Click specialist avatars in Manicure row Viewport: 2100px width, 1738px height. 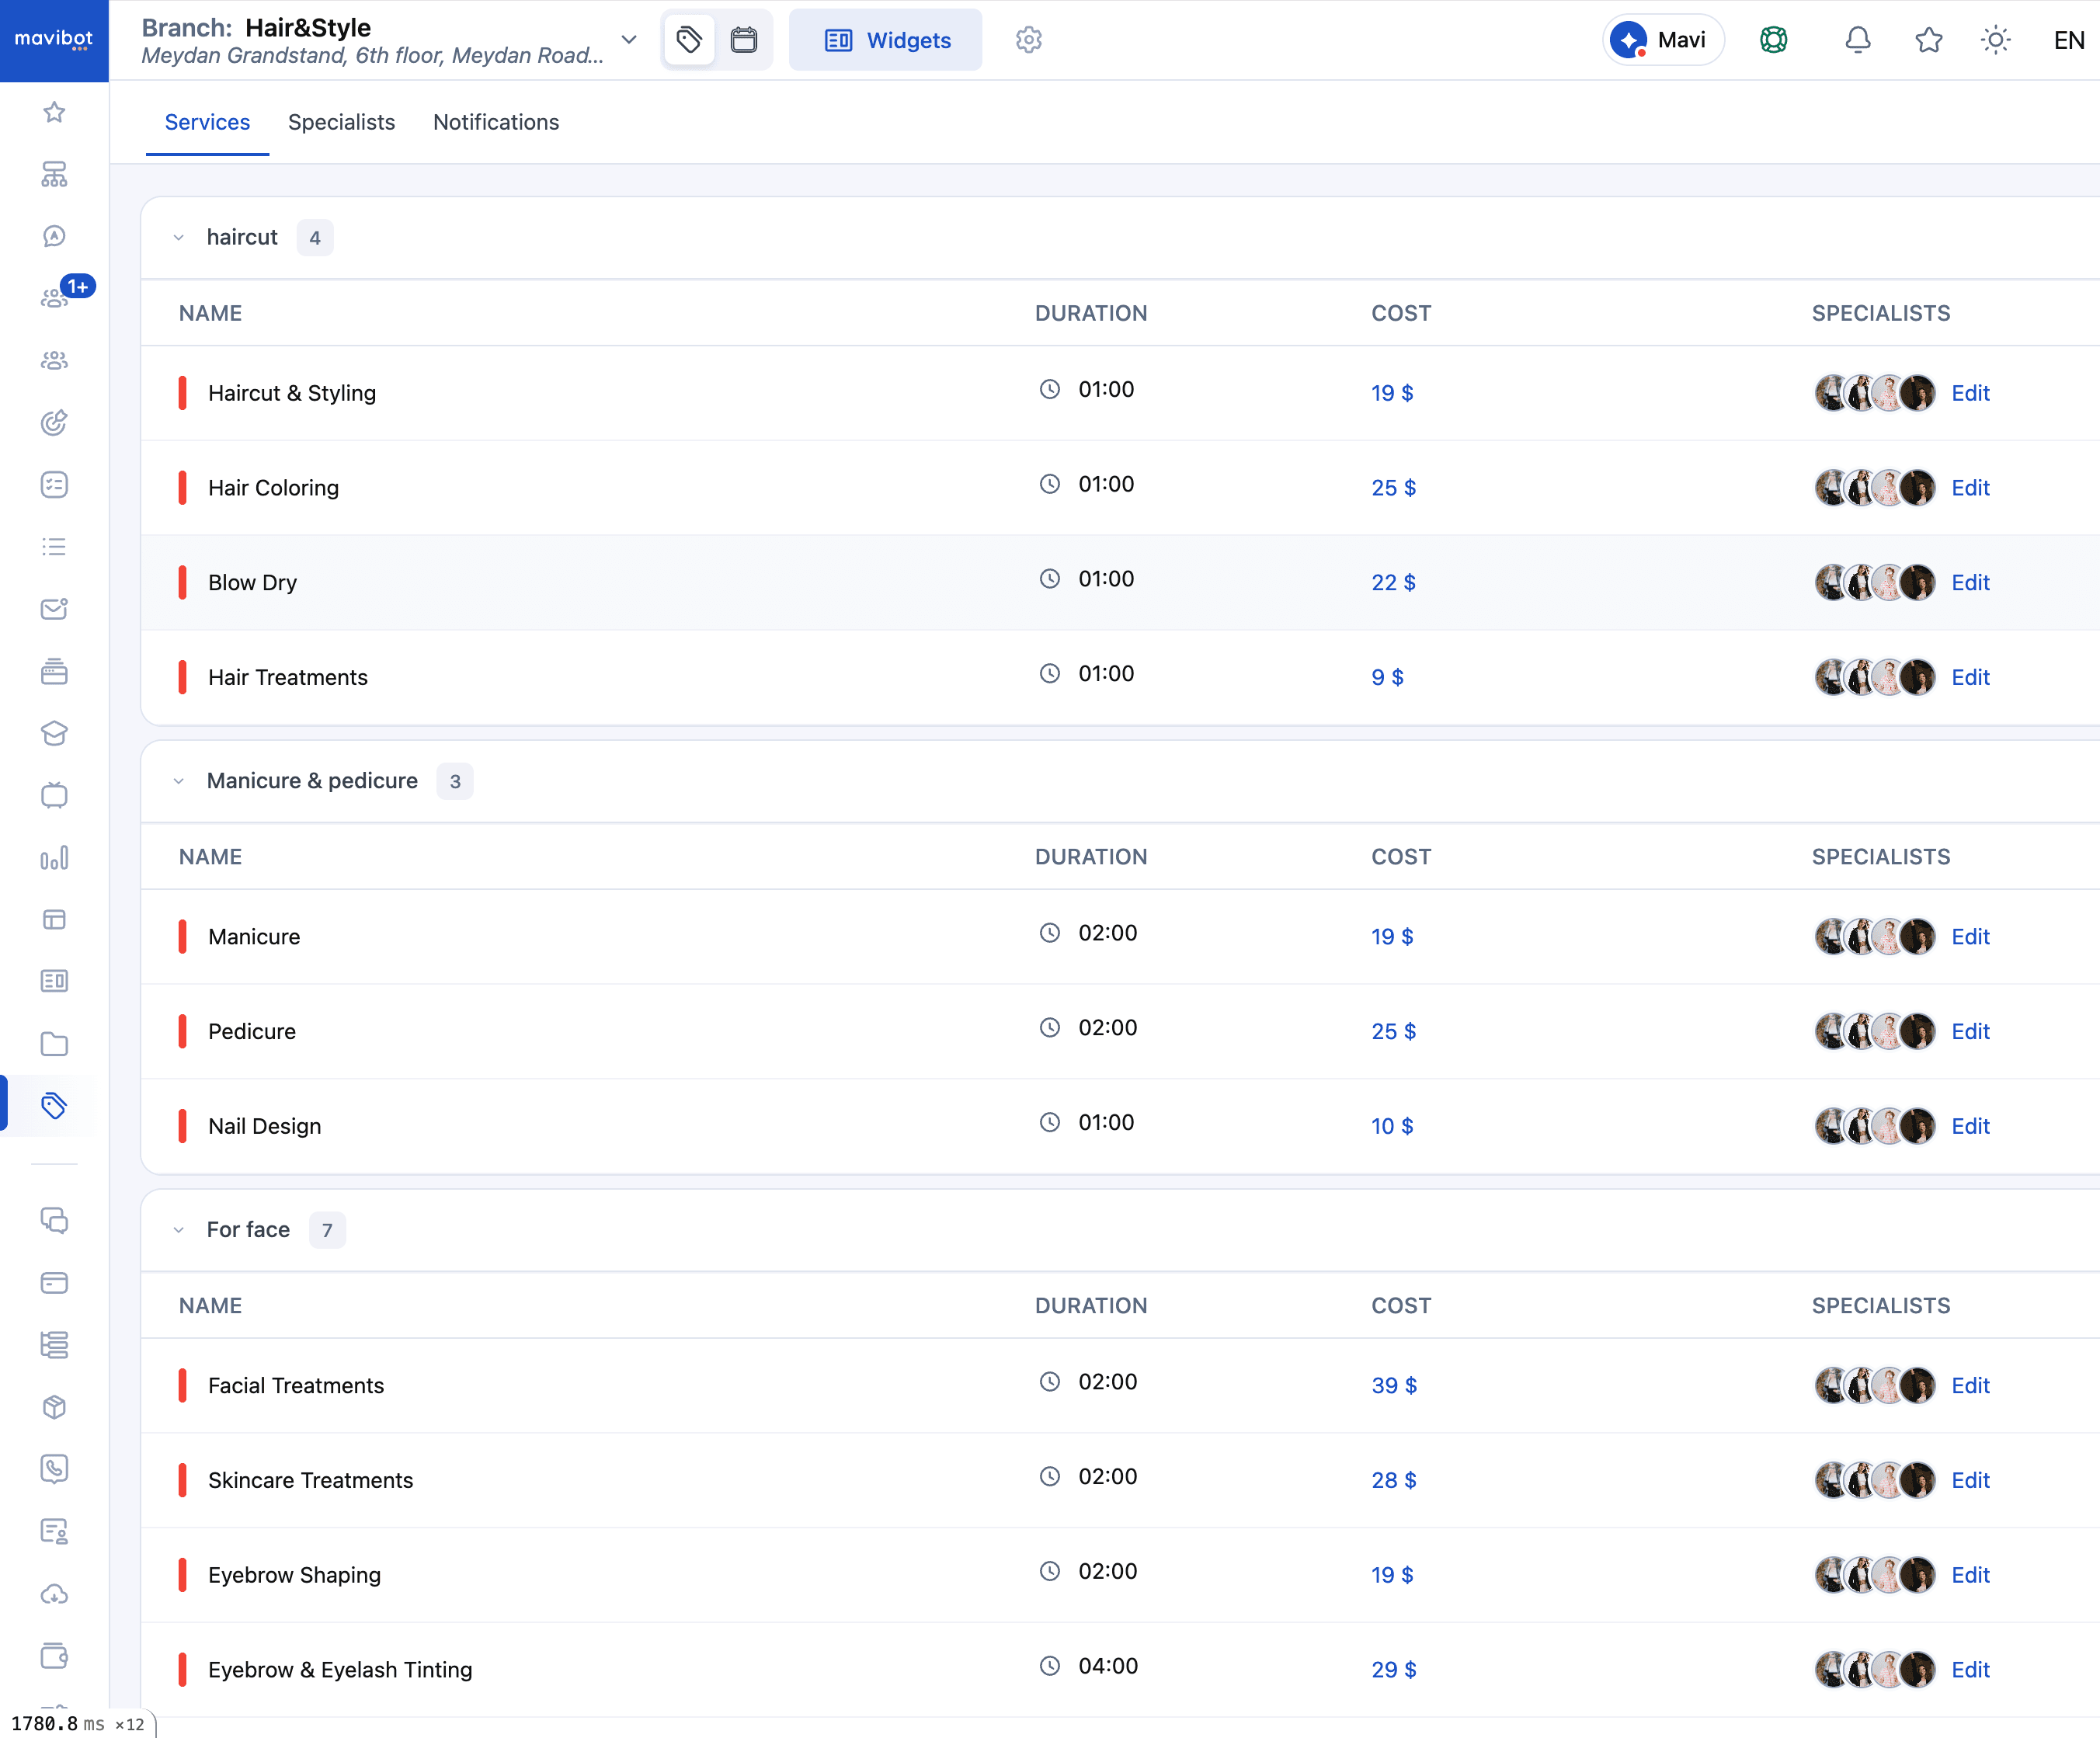(1875, 937)
